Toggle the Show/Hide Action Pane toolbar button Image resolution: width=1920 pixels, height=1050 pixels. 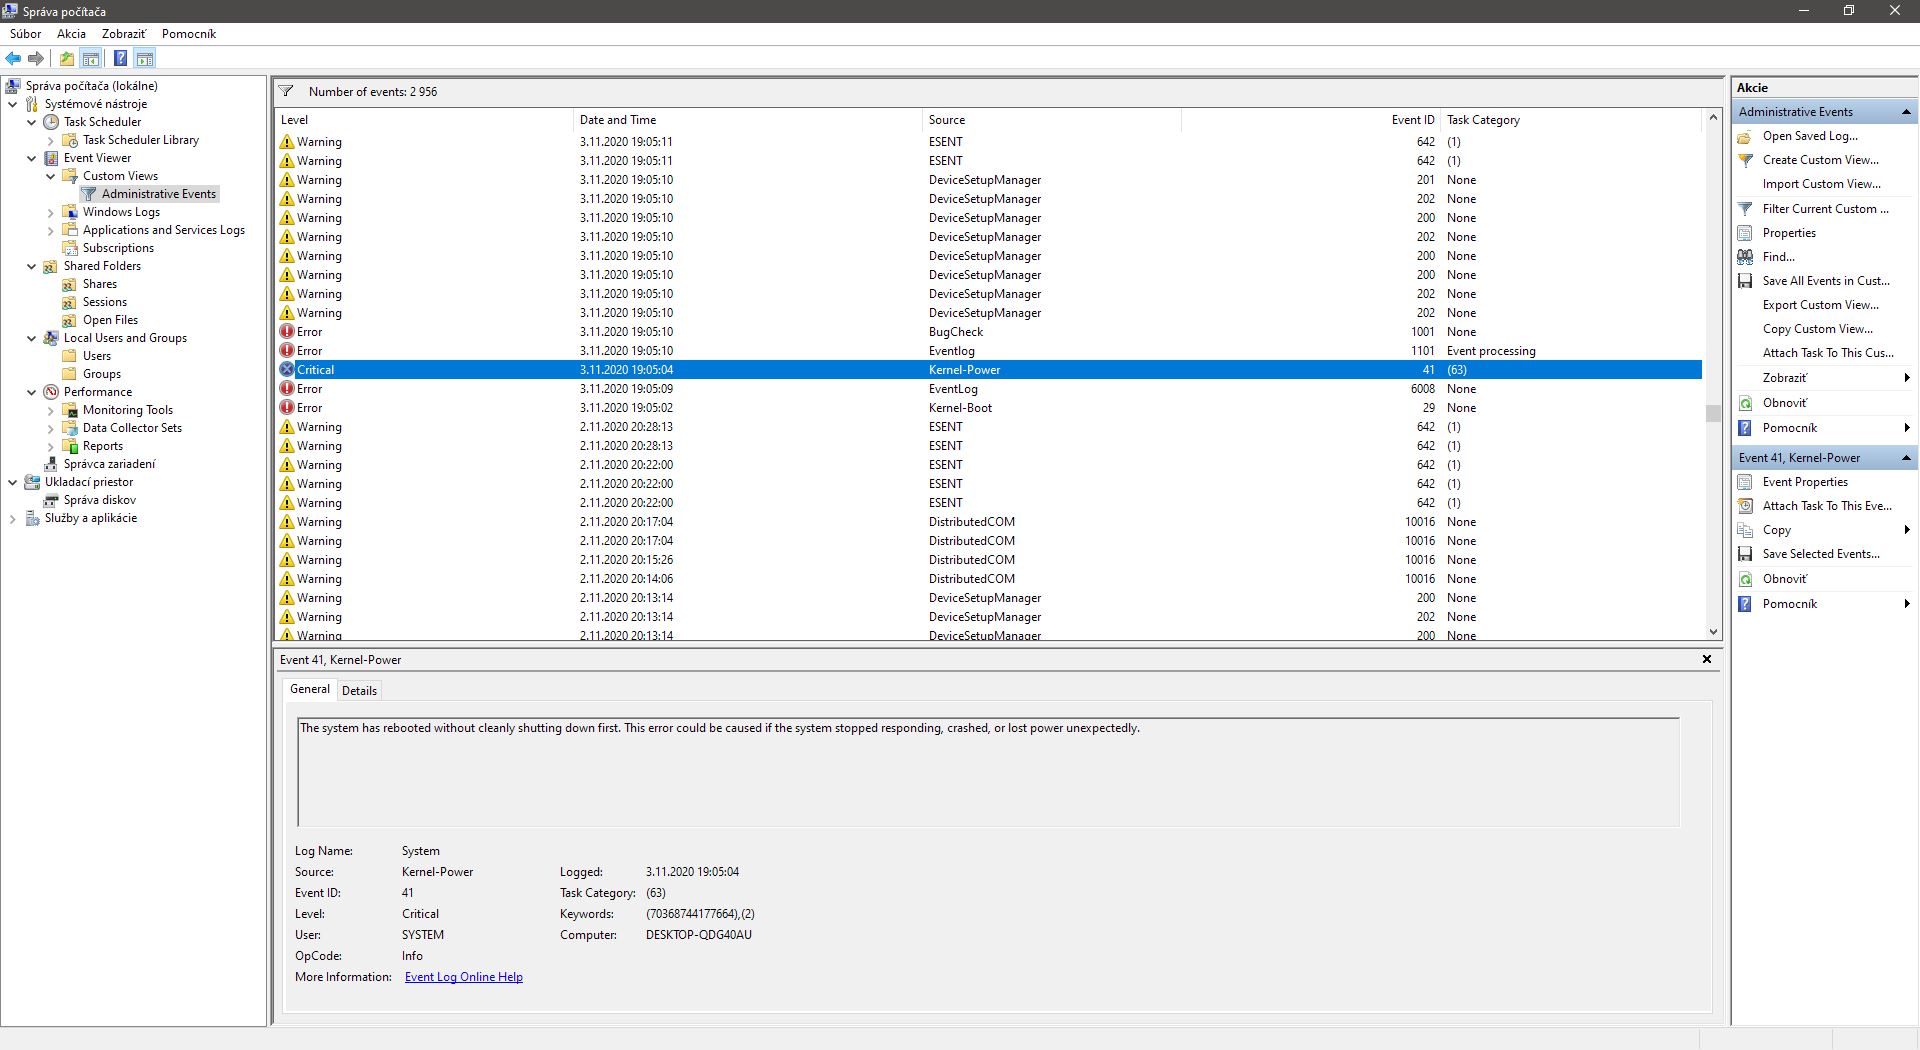pos(145,59)
